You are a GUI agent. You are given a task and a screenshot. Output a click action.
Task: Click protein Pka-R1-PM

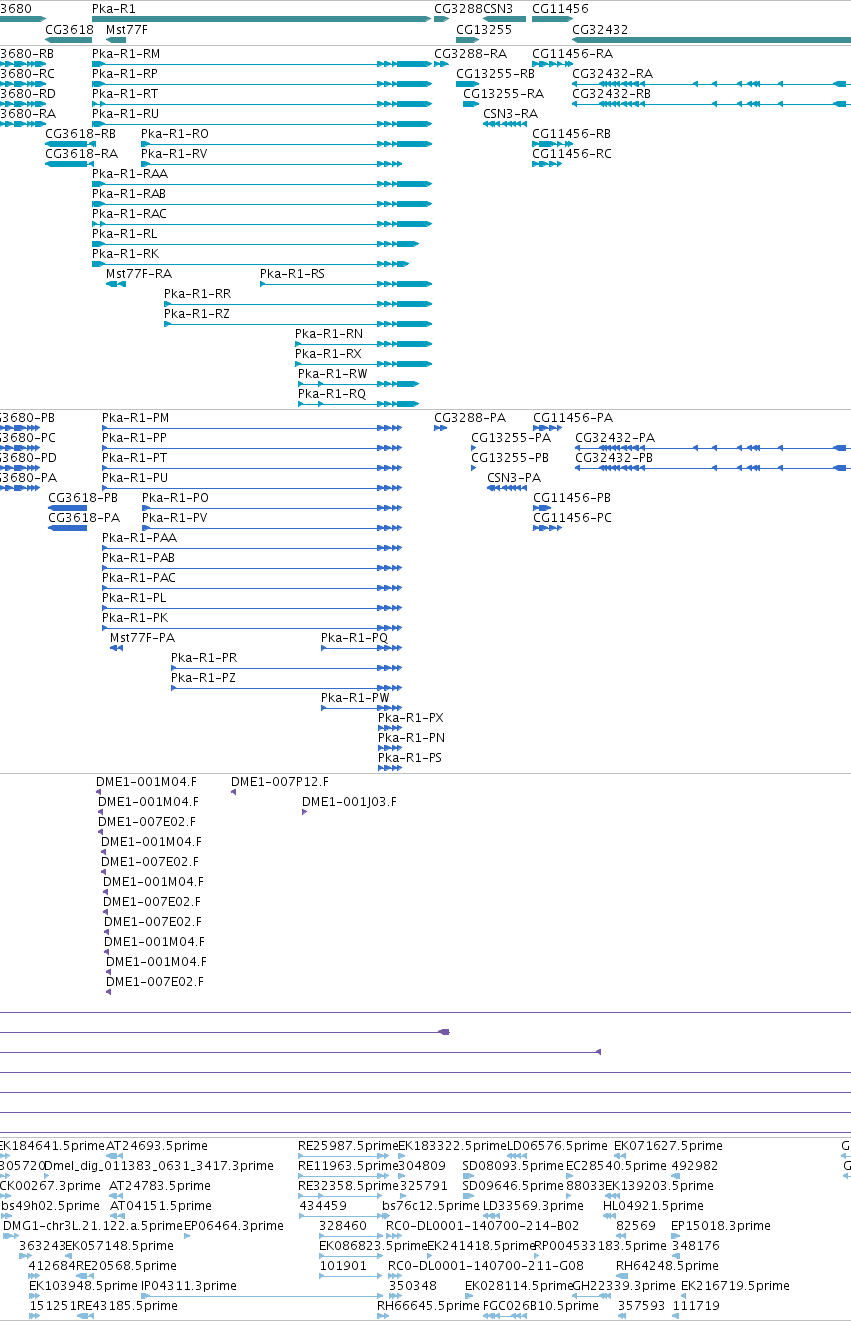[x=136, y=418]
